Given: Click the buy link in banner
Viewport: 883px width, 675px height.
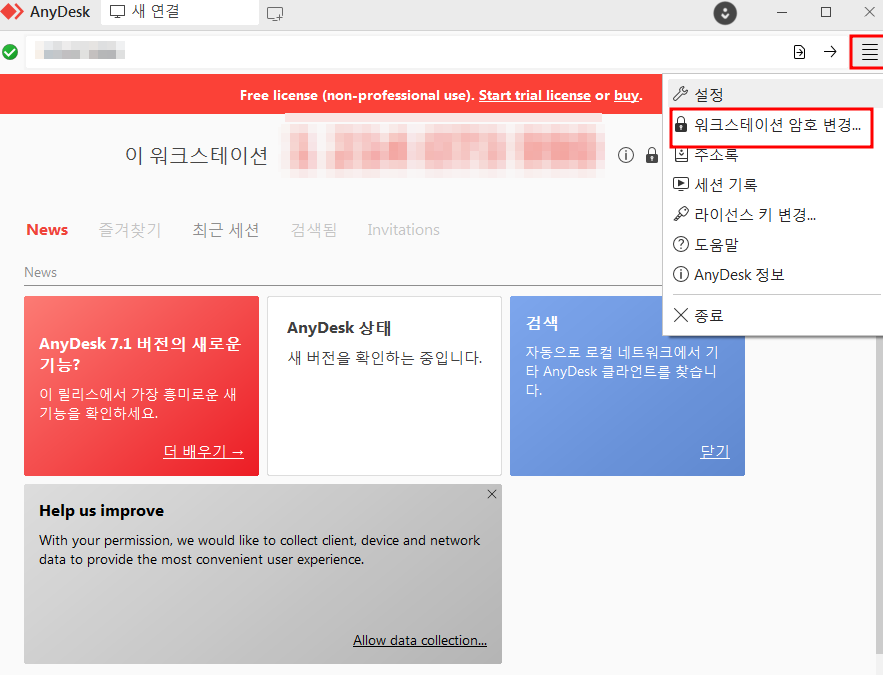Looking at the screenshot, I should point(626,95).
